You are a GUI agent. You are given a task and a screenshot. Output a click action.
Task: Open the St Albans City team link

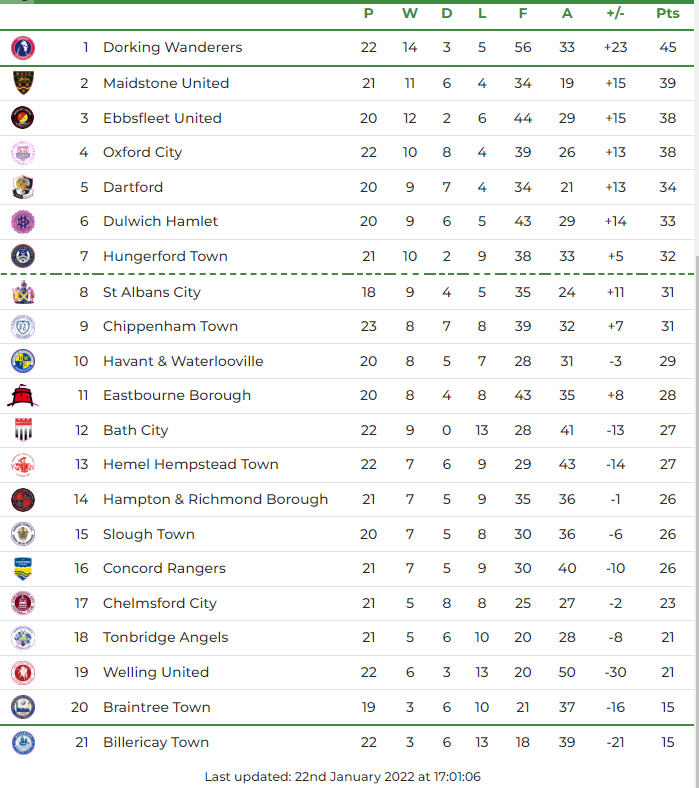click(x=152, y=292)
